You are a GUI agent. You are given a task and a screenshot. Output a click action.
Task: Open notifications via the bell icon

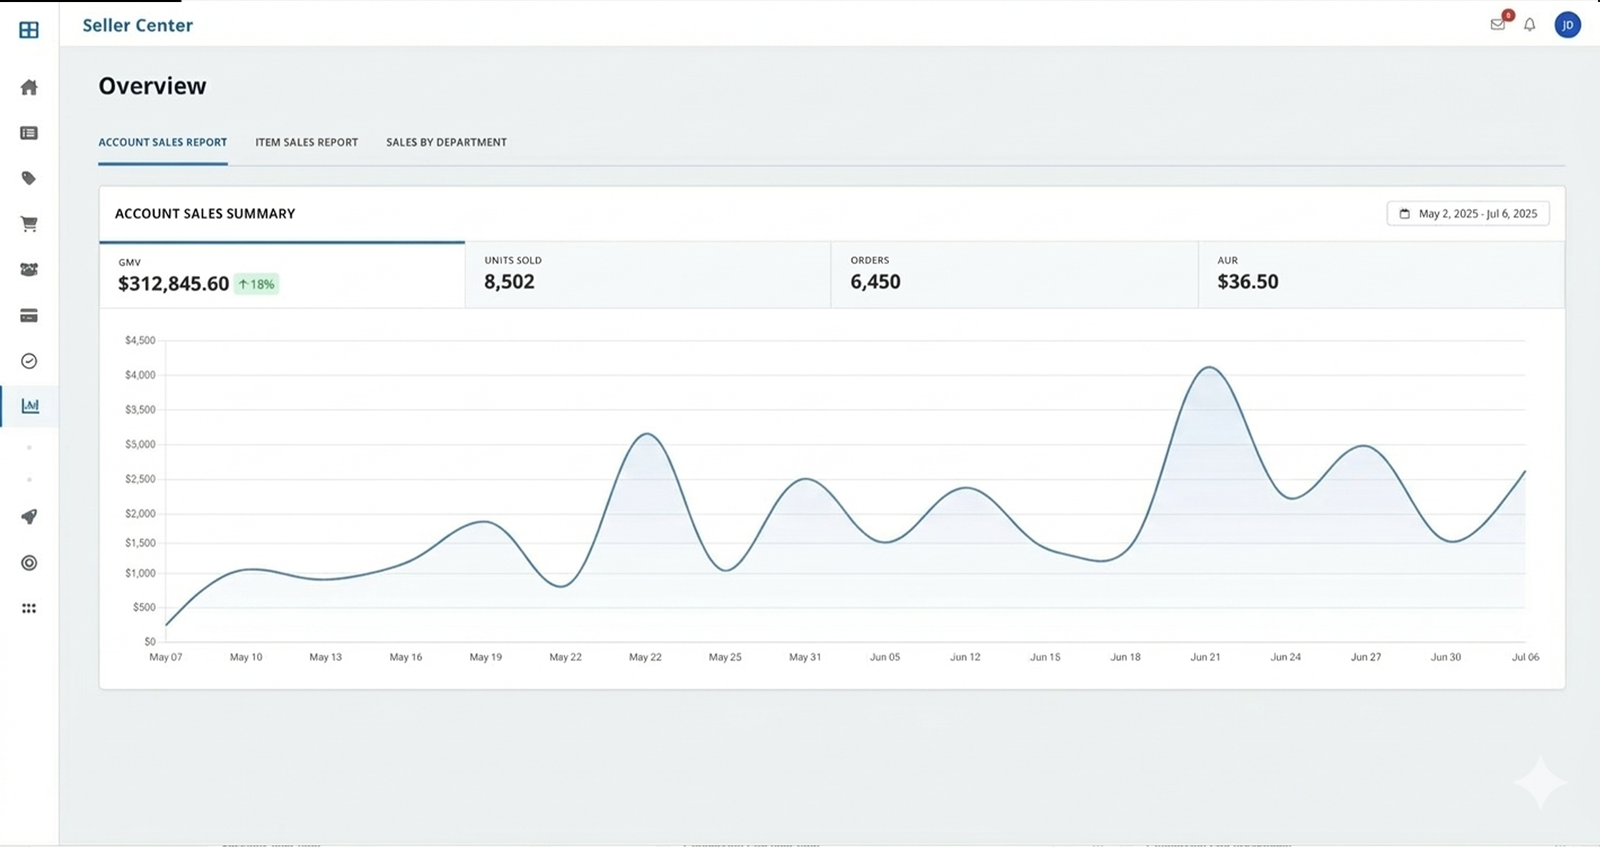click(1529, 25)
